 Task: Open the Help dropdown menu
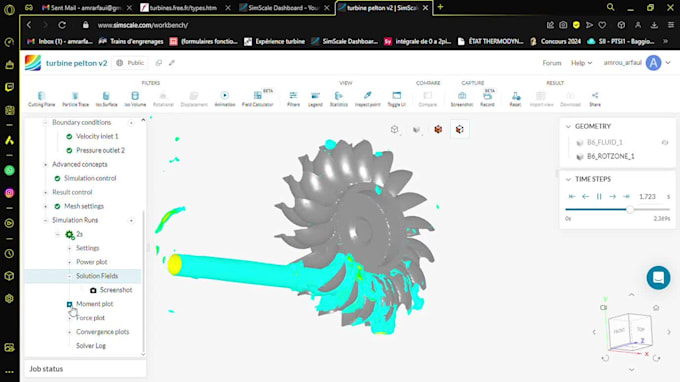click(581, 63)
